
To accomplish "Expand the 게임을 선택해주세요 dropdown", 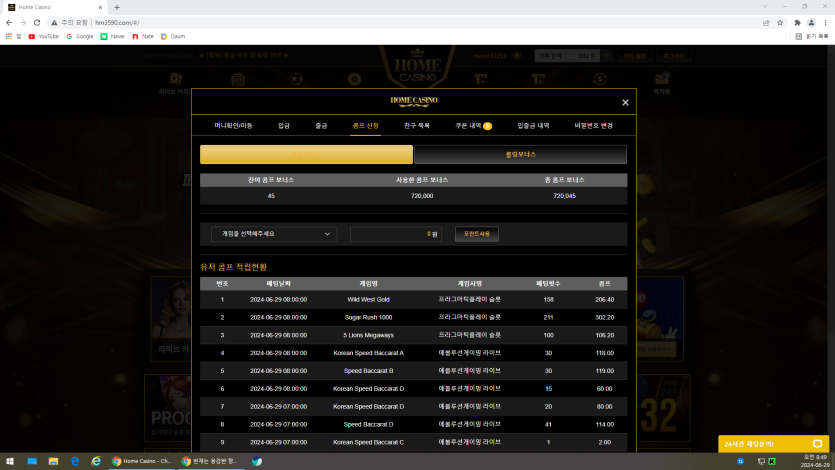I will [274, 234].
